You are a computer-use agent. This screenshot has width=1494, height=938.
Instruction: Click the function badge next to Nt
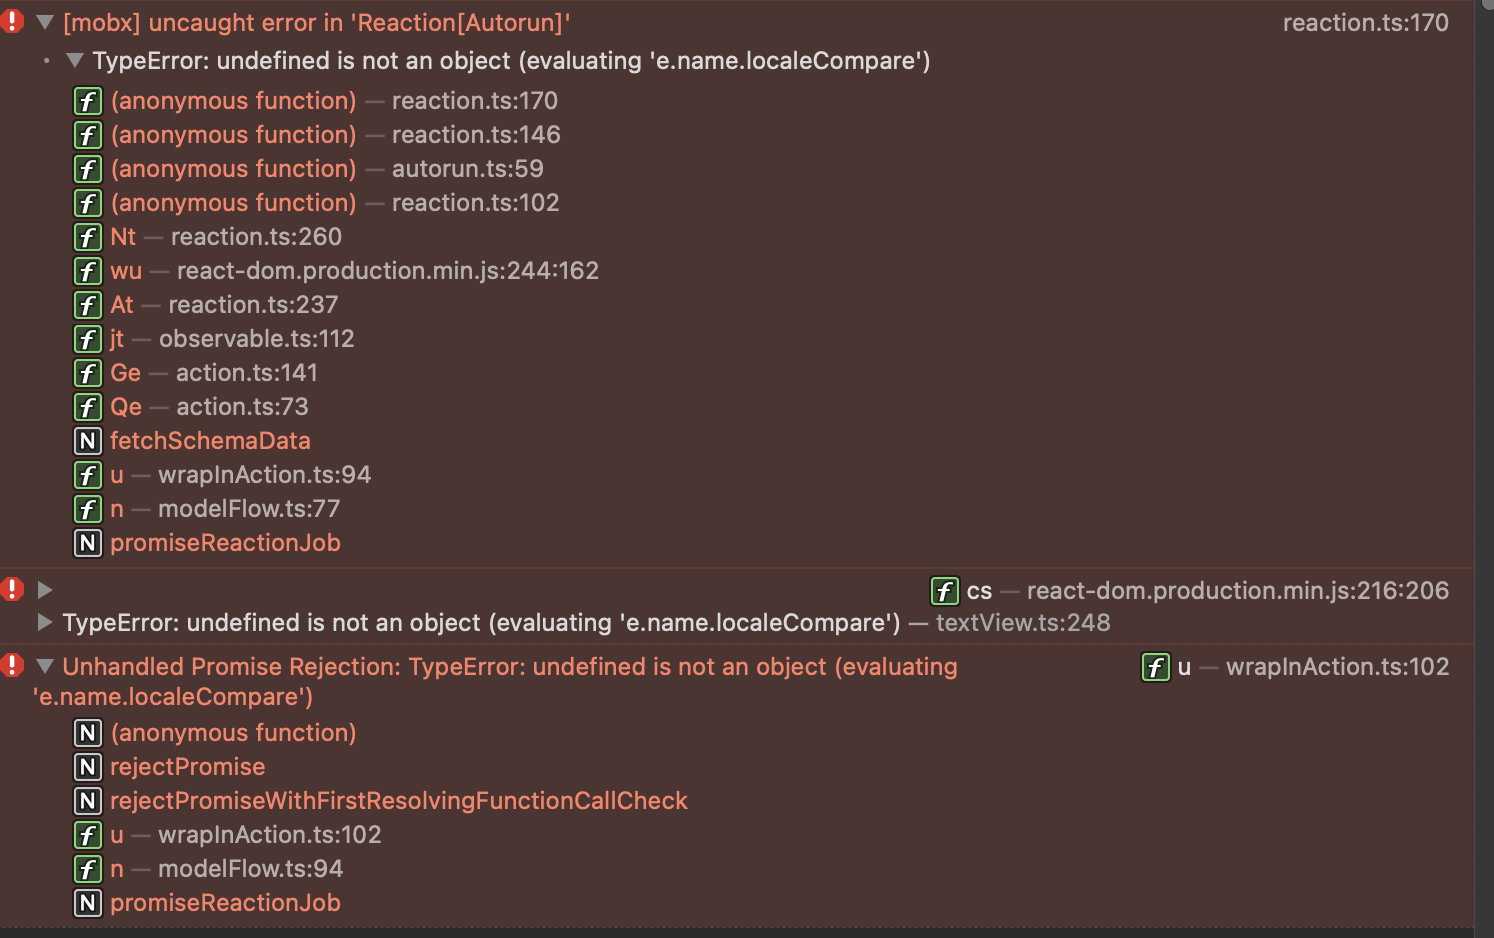[88, 237]
